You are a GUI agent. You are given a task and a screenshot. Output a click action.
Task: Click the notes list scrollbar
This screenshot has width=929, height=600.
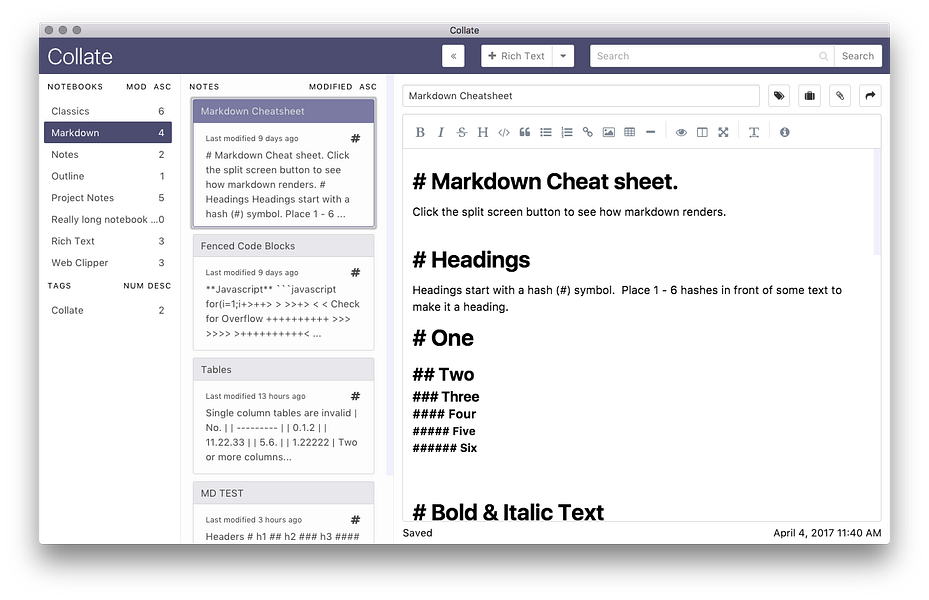(x=390, y=275)
